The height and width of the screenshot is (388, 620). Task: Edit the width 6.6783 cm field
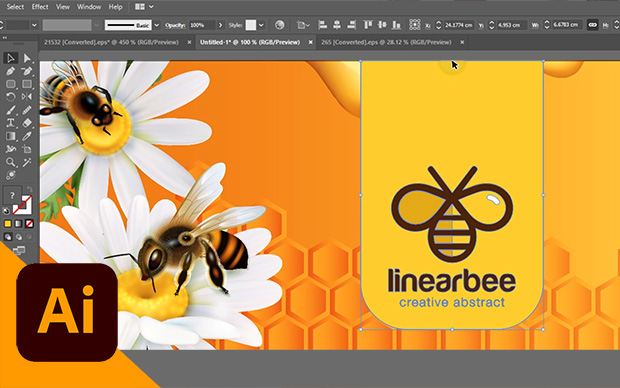tap(567, 25)
